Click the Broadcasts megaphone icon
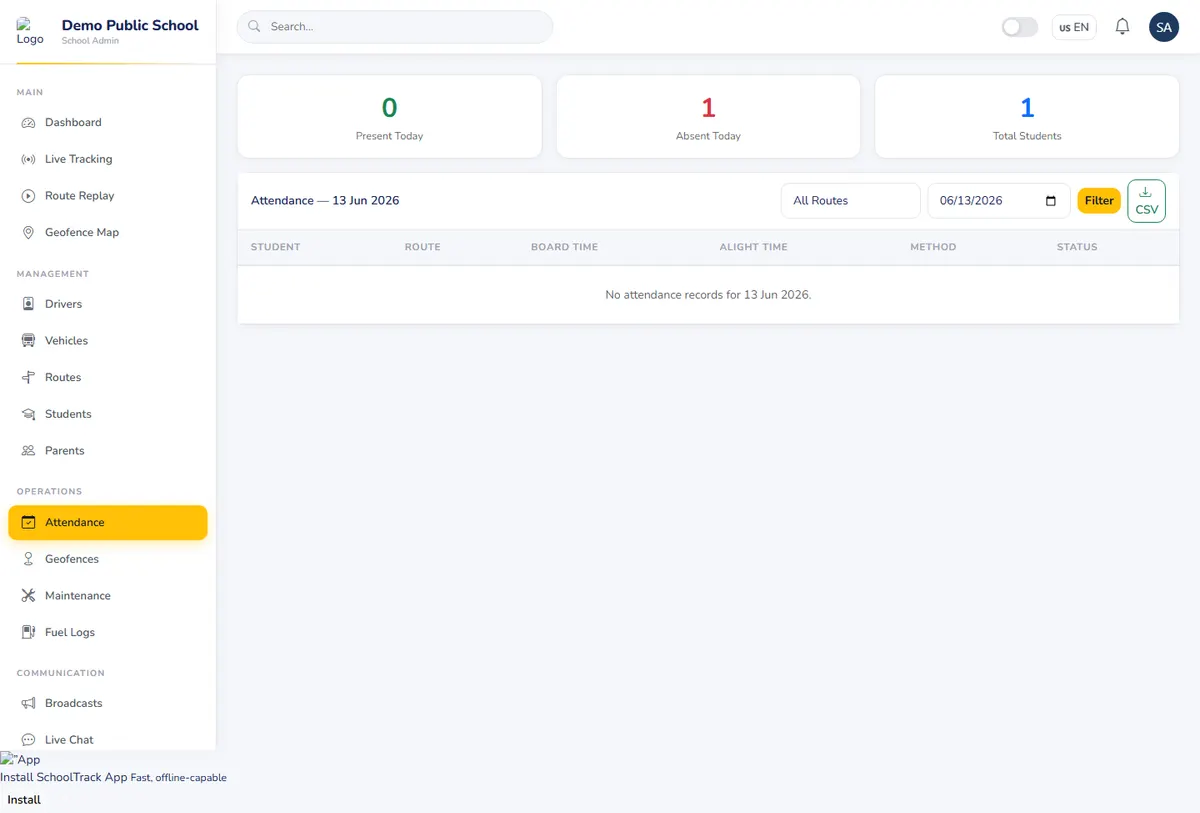The image size is (1200, 813). point(28,703)
